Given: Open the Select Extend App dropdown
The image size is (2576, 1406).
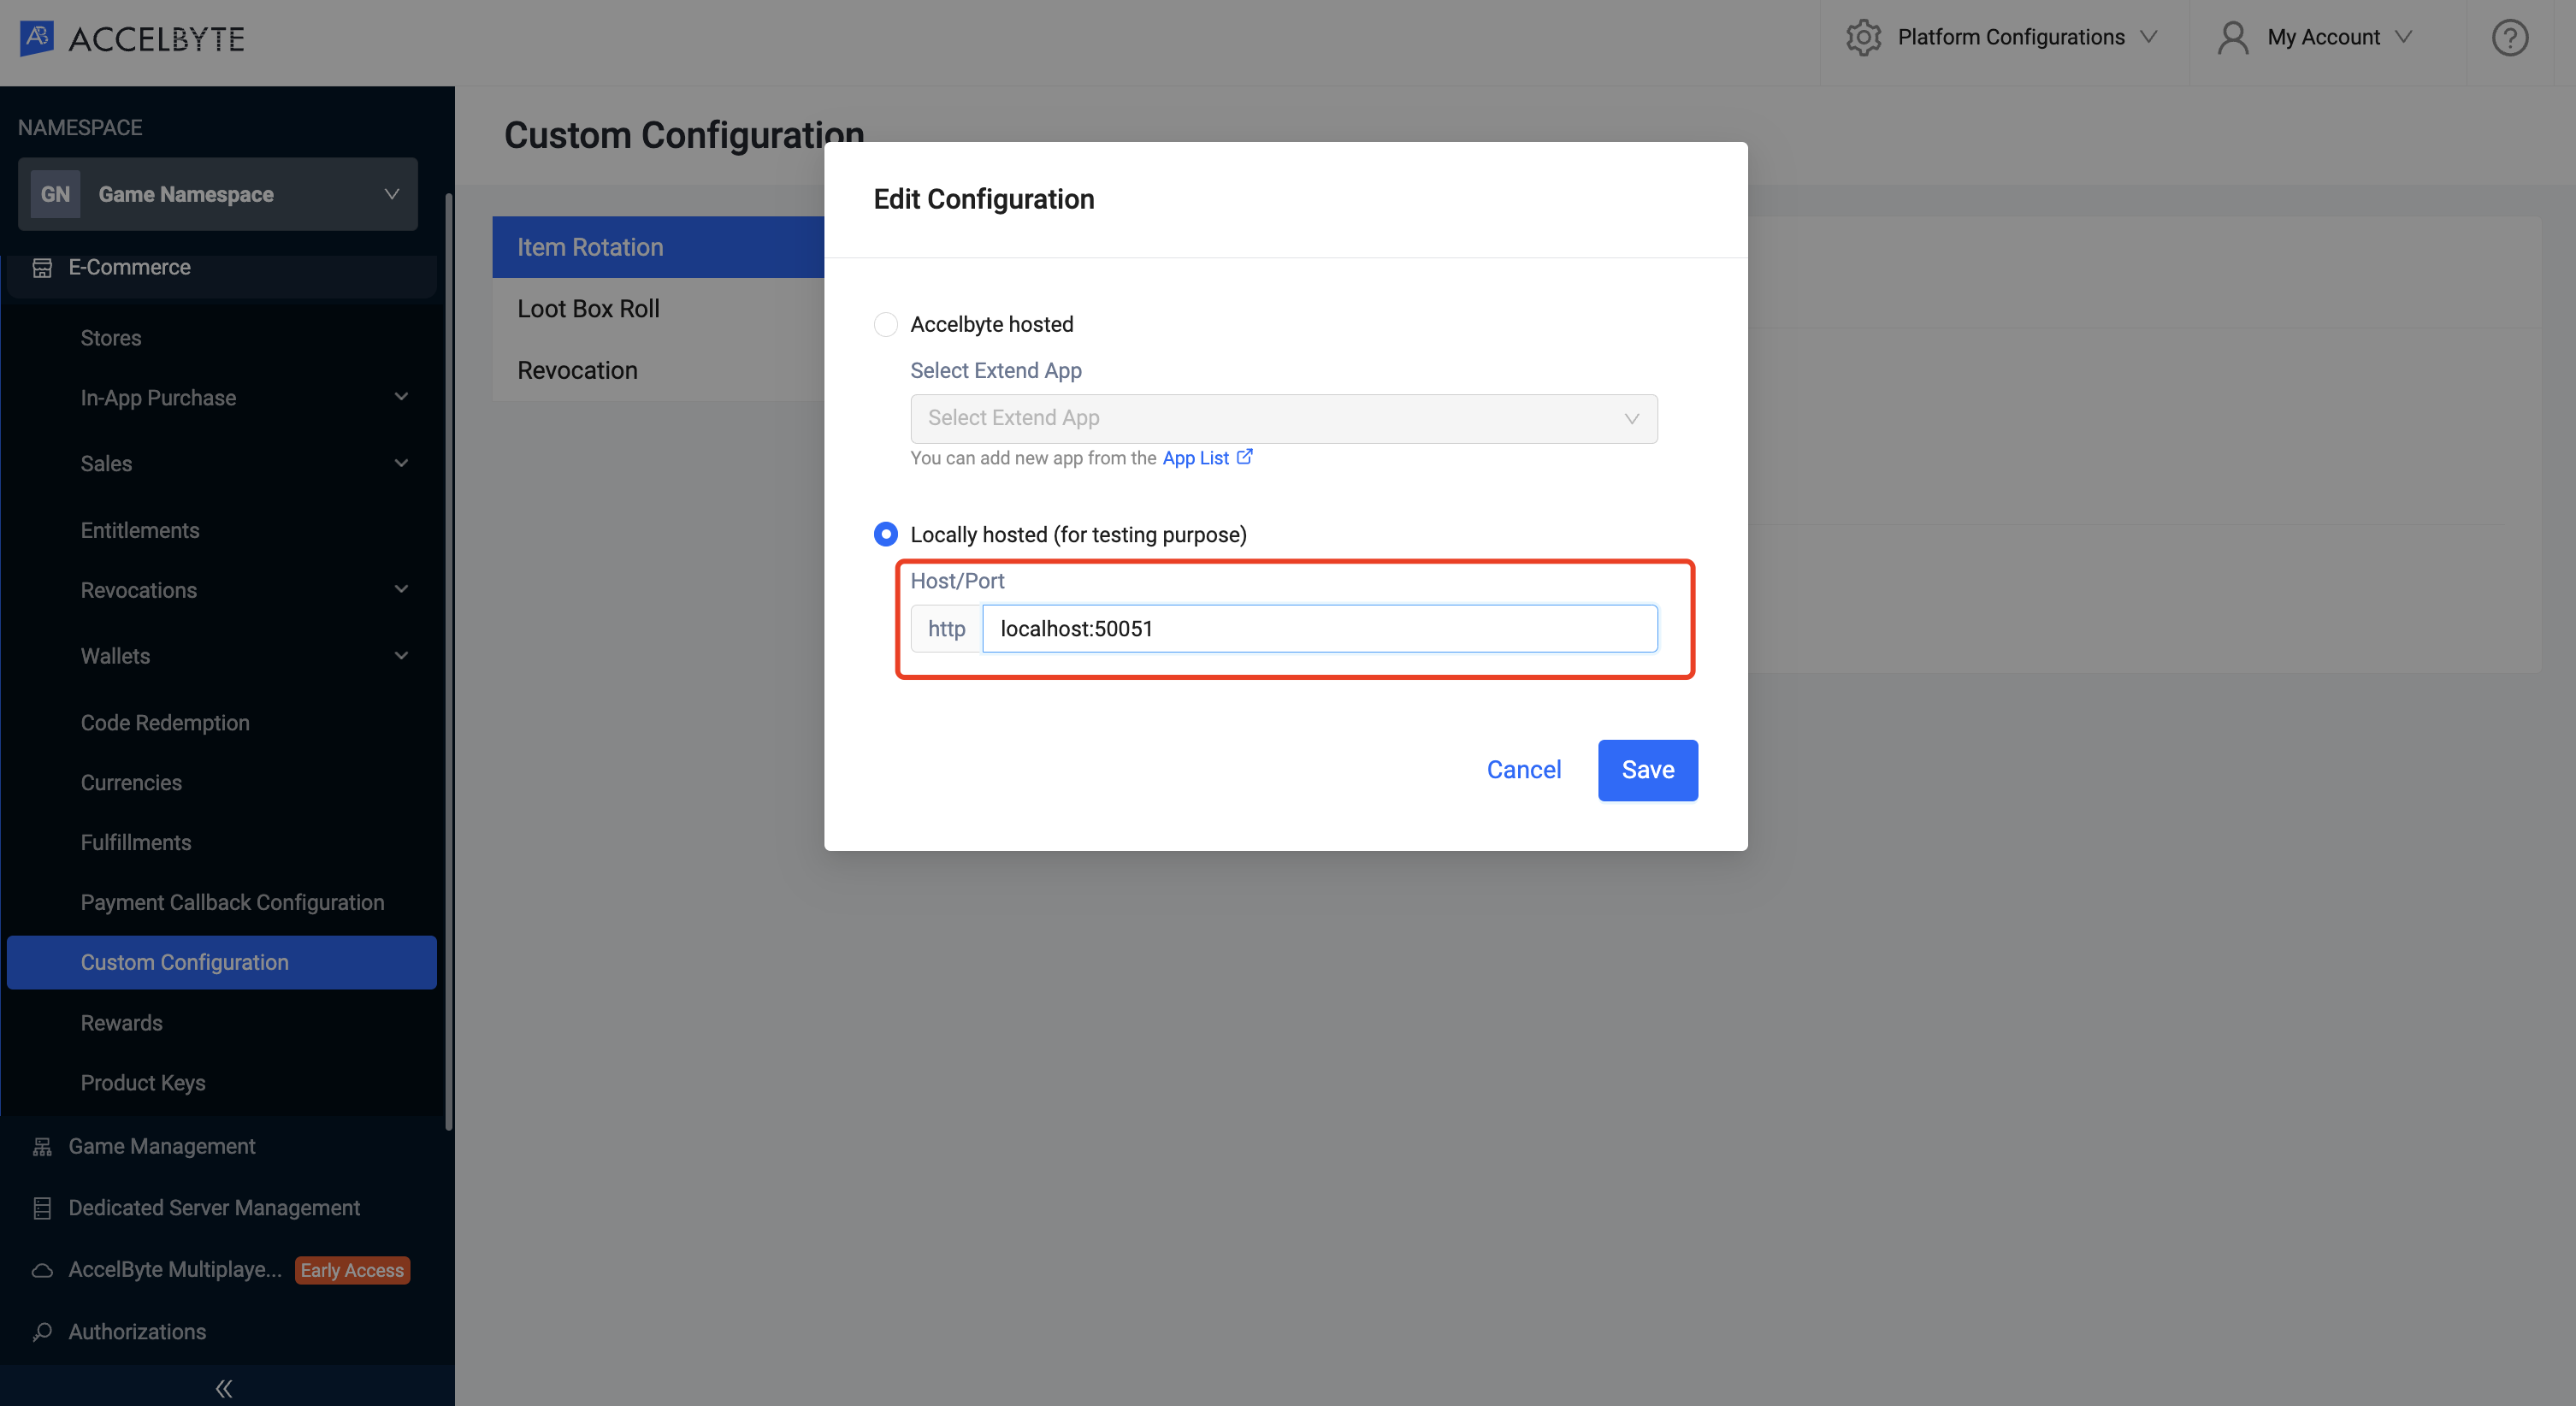Looking at the screenshot, I should [x=1283, y=417].
